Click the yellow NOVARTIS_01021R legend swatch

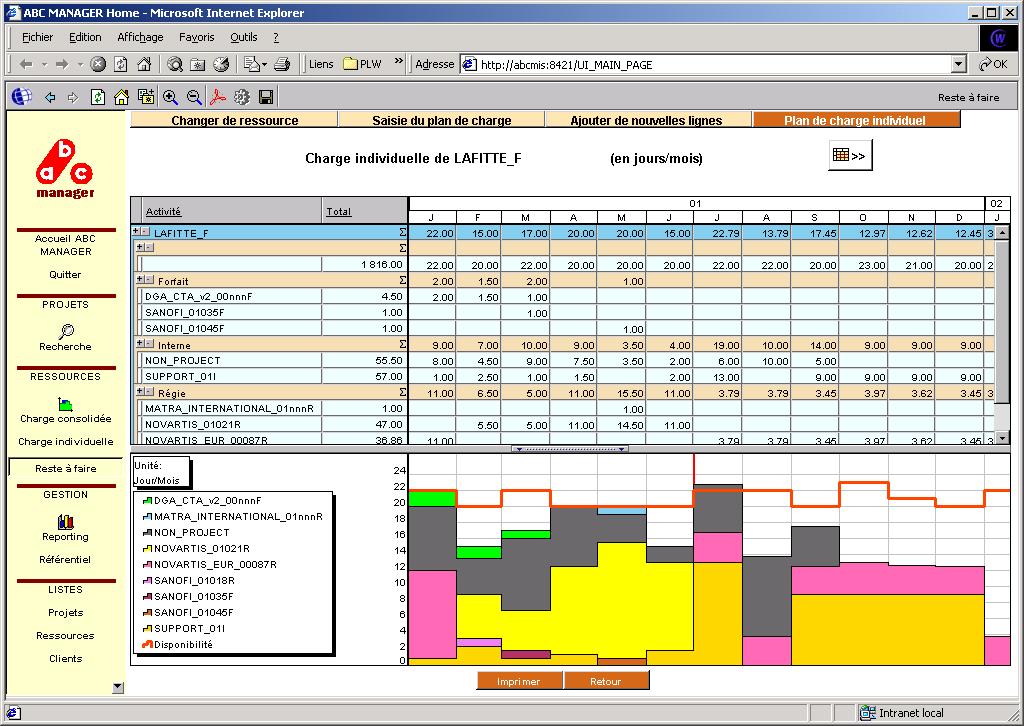point(146,549)
